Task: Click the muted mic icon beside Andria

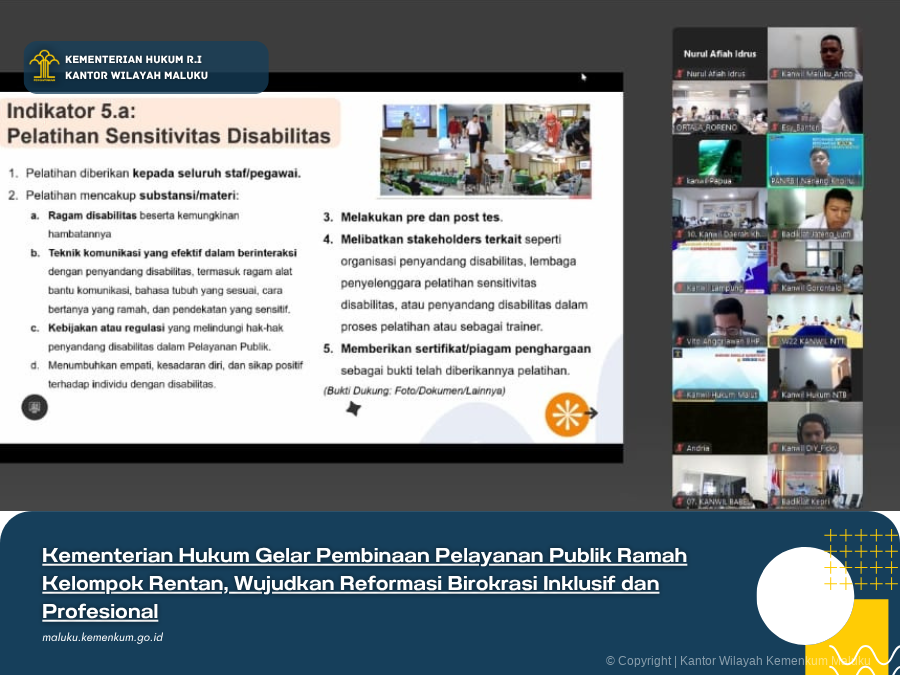Action: [x=680, y=448]
